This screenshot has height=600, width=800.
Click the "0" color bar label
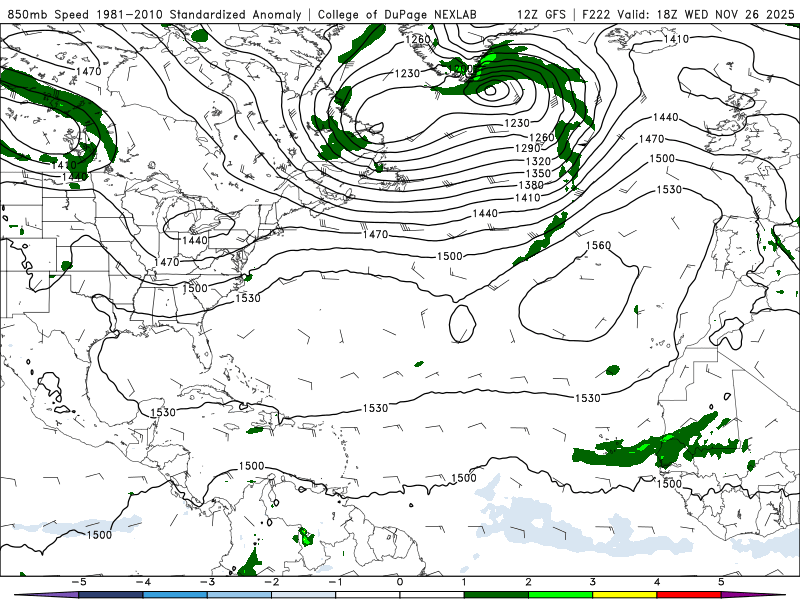pyautogui.click(x=399, y=582)
